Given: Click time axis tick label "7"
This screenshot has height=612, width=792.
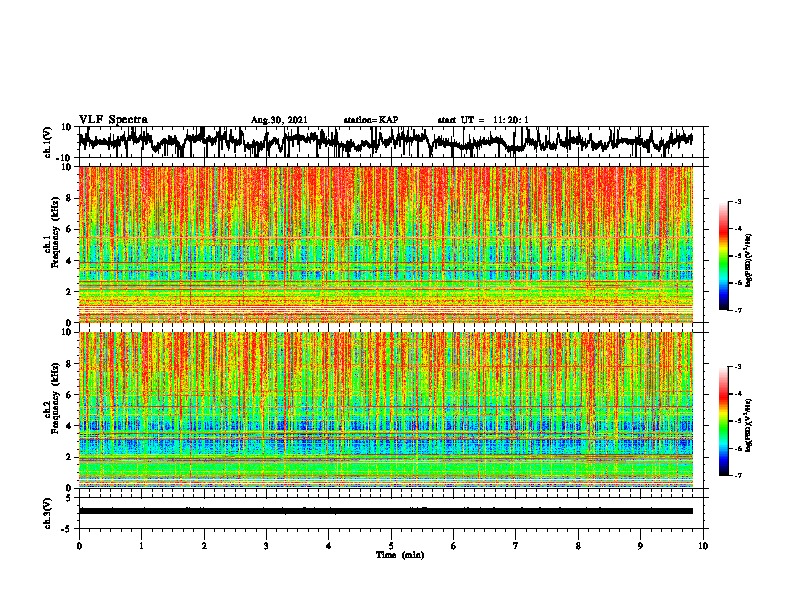Looking at the screenshot, I should (x=516, y=546).
